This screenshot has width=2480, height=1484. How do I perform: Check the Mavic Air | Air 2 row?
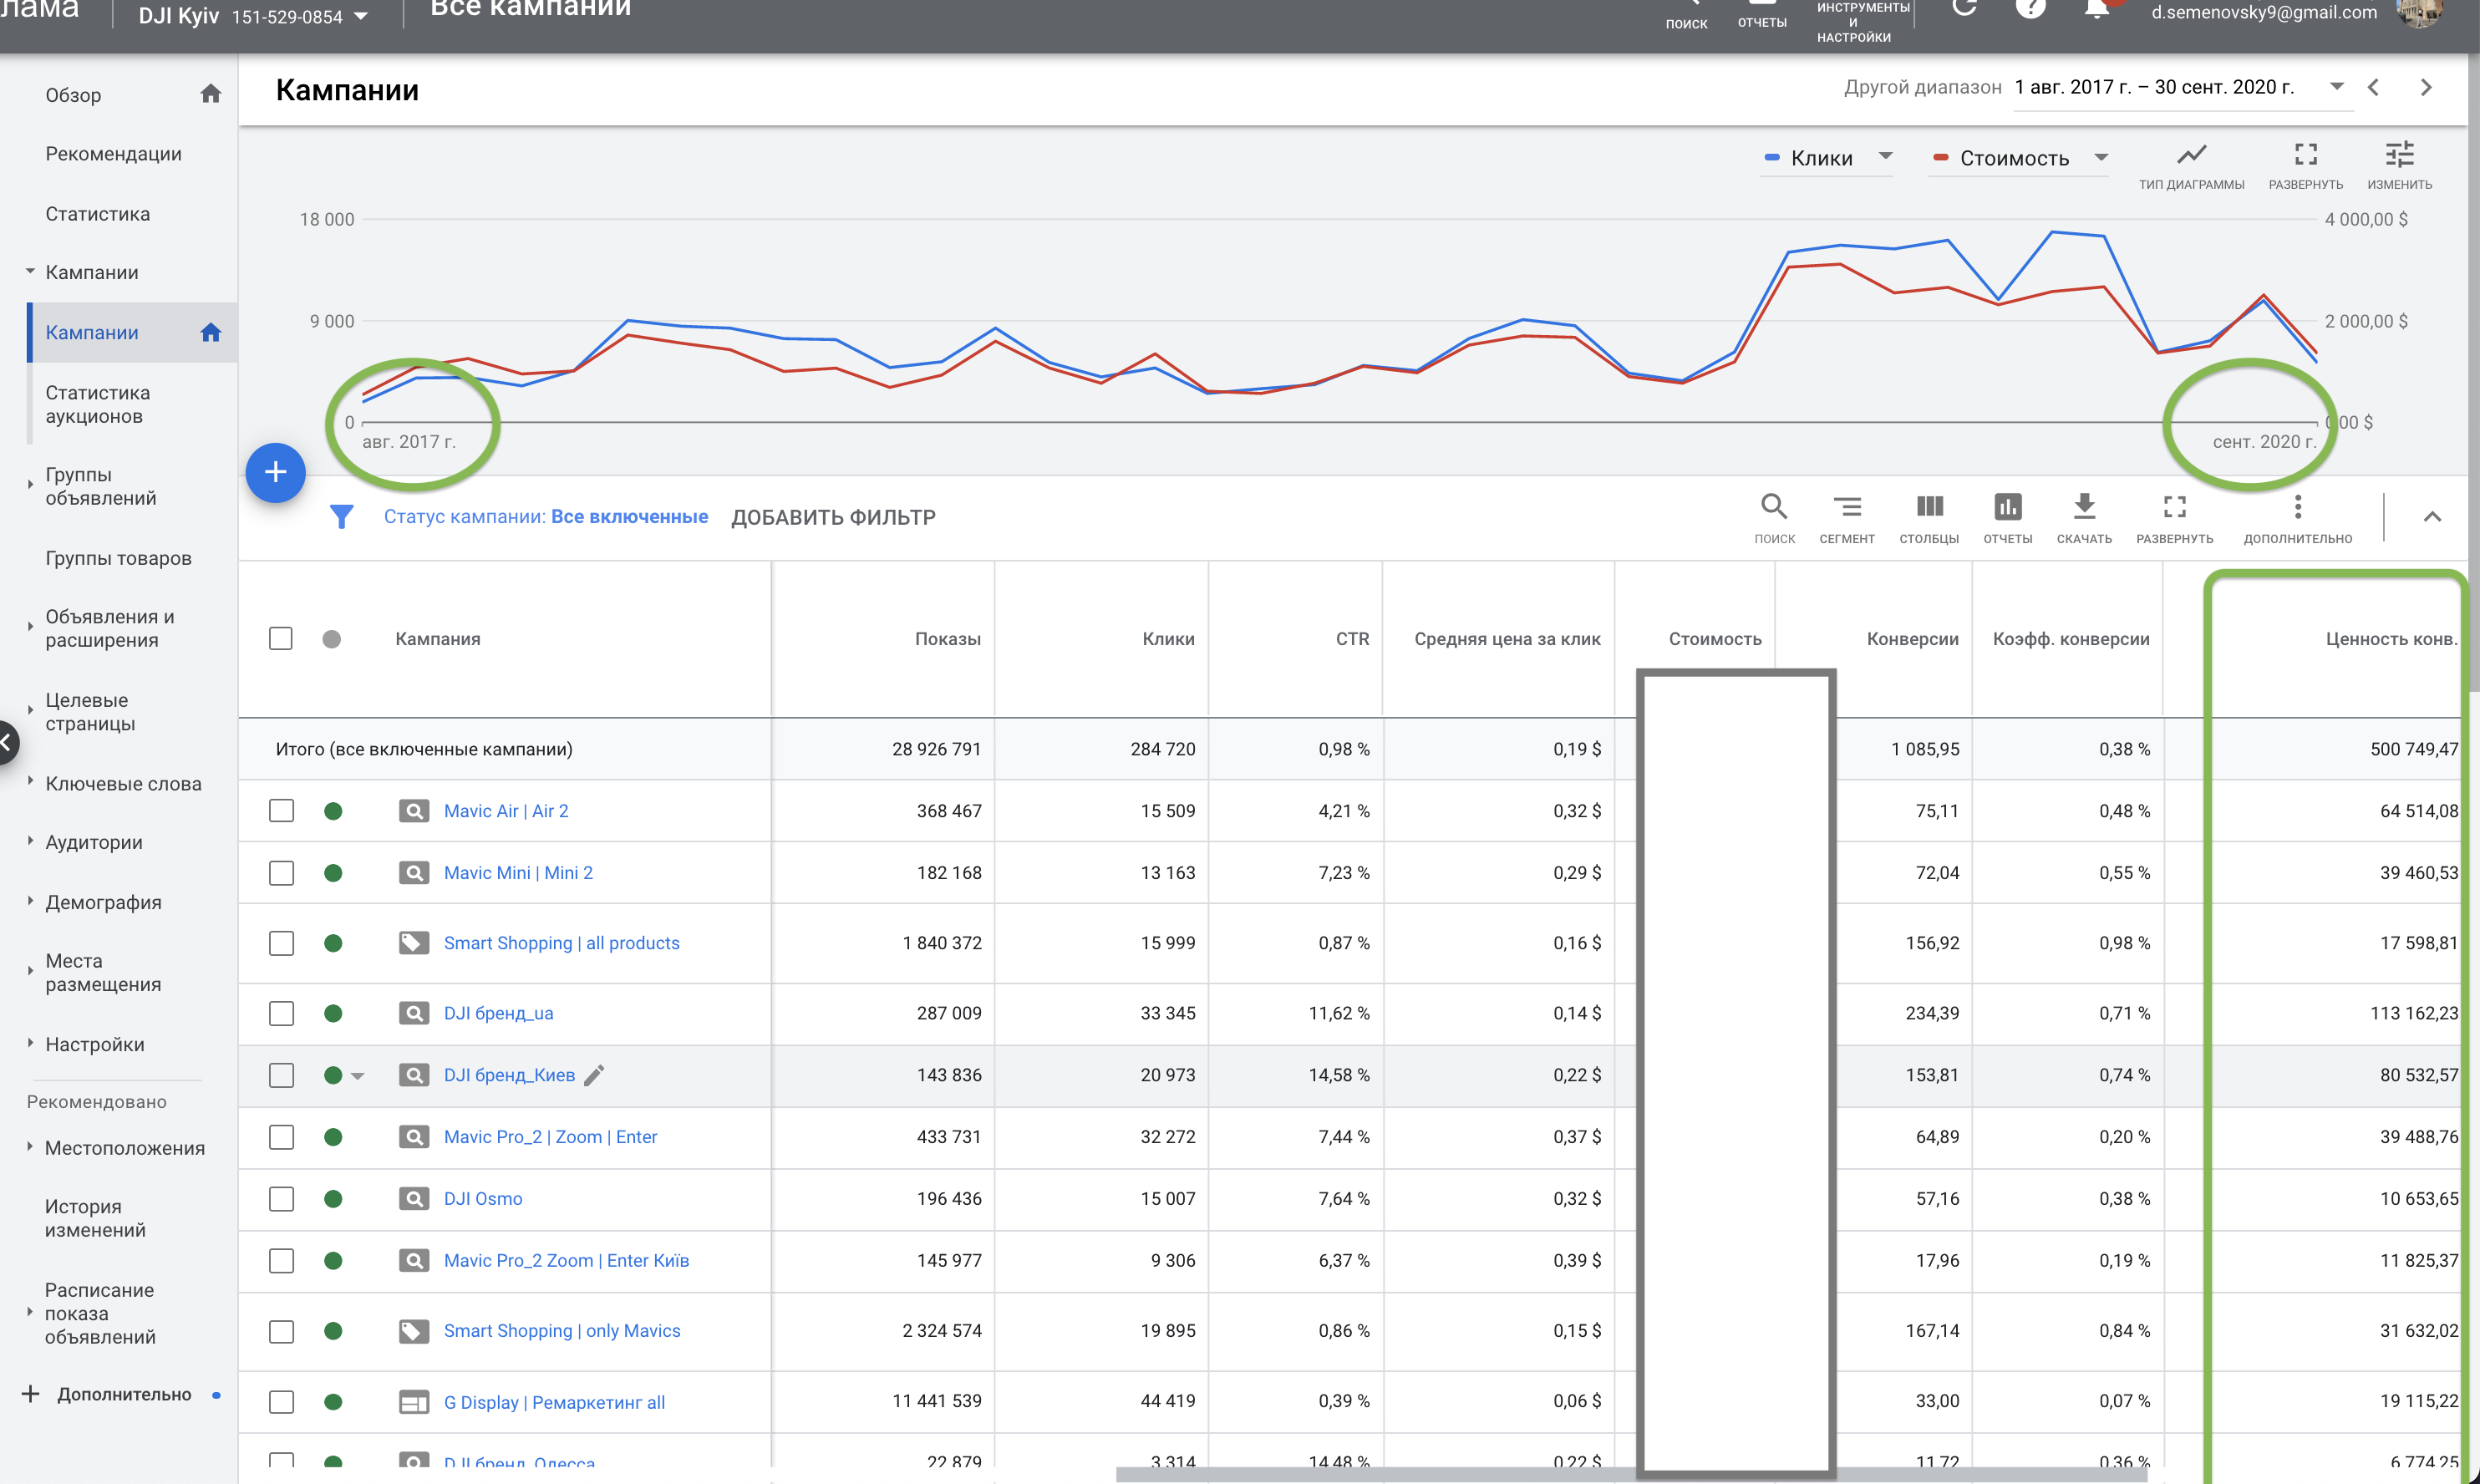281,811
